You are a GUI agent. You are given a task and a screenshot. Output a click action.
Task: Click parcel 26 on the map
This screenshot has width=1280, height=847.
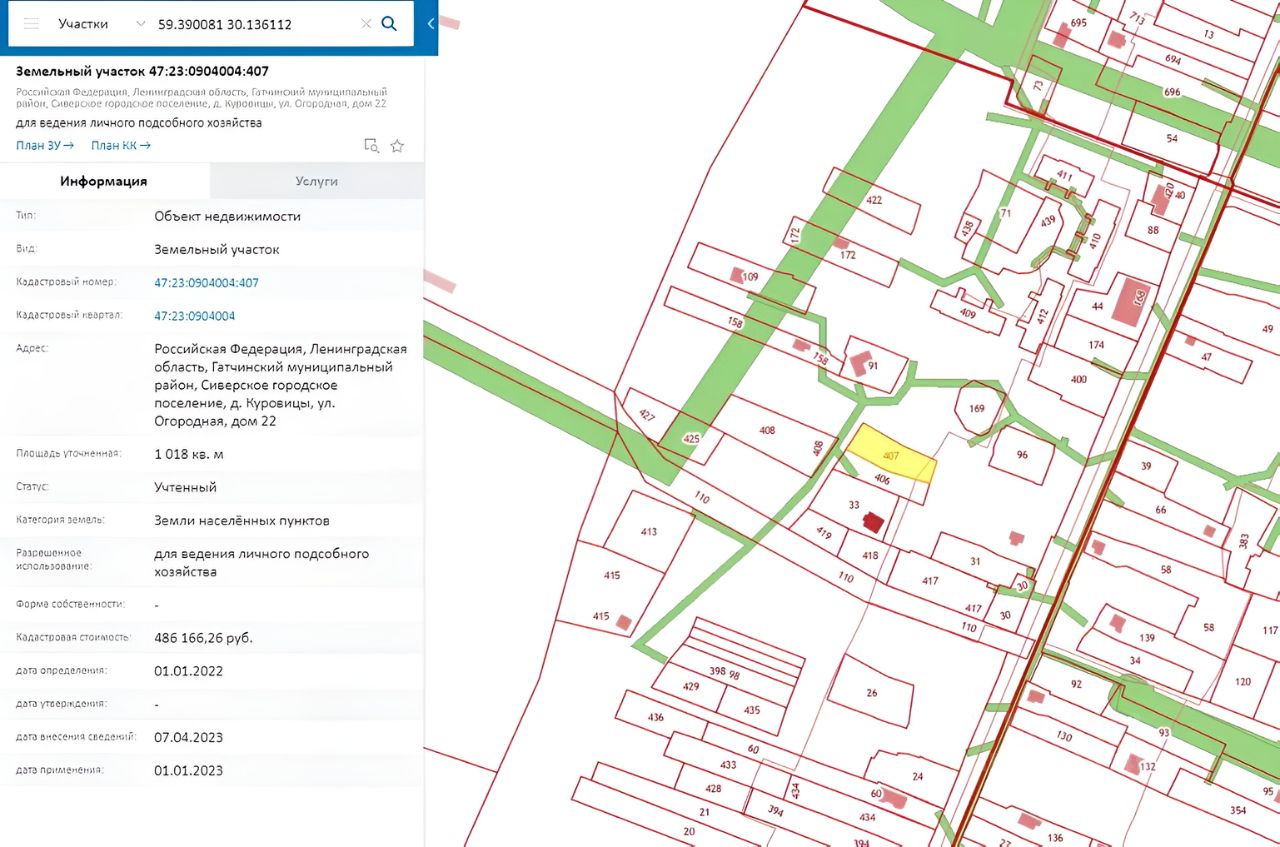[x=870, y=691]
